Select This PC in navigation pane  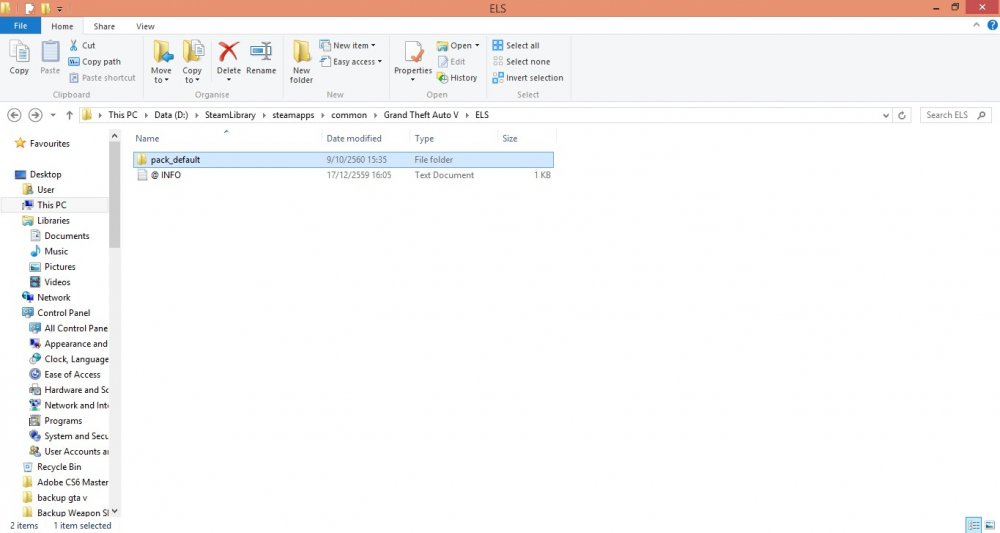click(44, 205)
